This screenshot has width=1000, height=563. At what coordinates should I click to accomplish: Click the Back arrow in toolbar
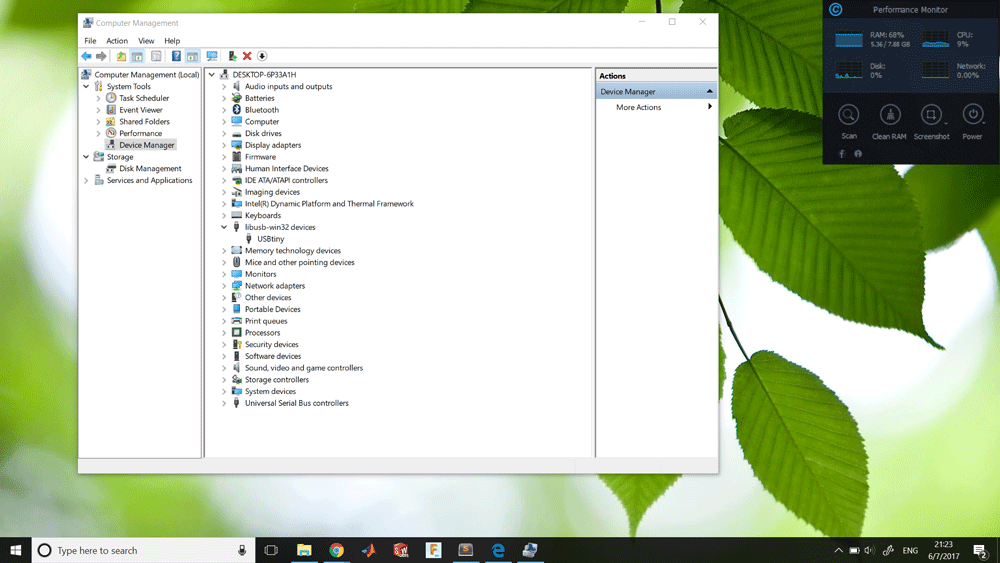86,56
